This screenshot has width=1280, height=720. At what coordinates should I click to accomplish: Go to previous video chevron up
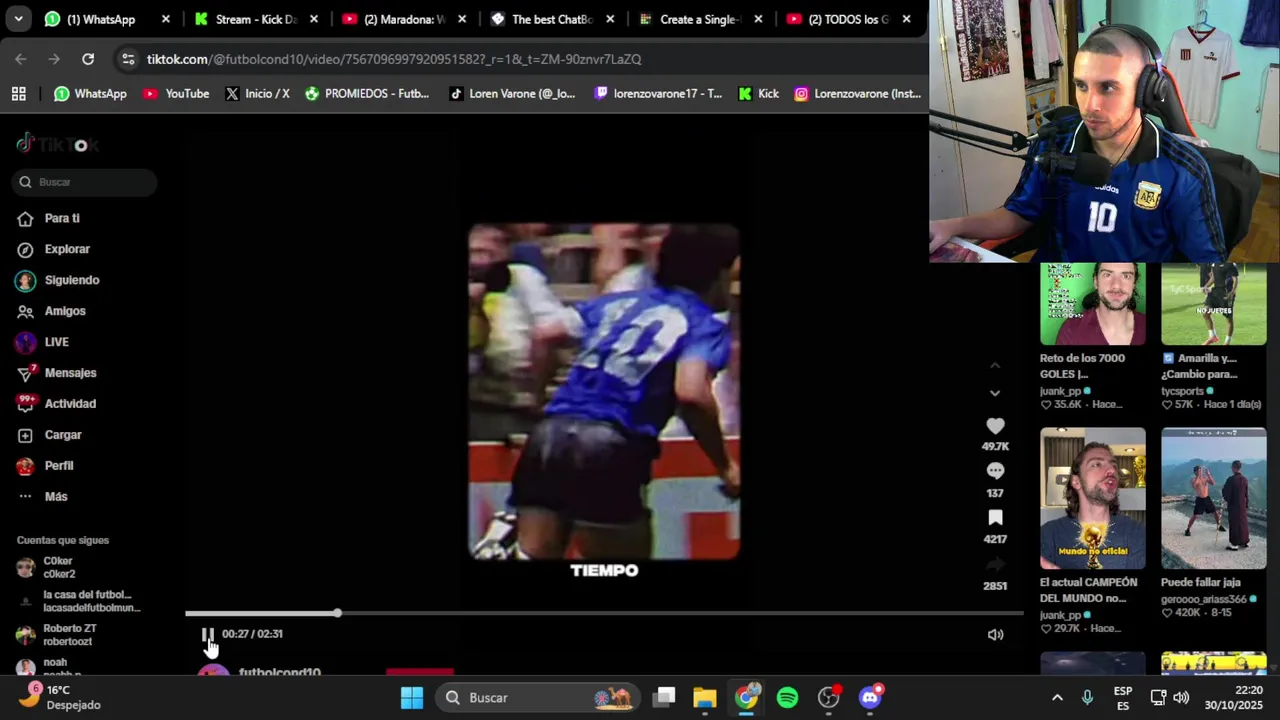coord(995,366)
